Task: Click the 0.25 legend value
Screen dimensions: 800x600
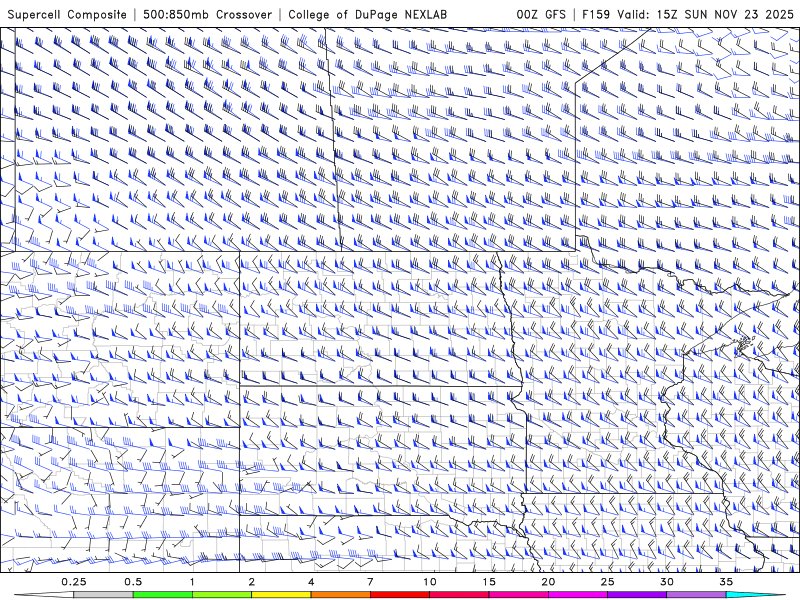Action: click(x=73, y=582)
